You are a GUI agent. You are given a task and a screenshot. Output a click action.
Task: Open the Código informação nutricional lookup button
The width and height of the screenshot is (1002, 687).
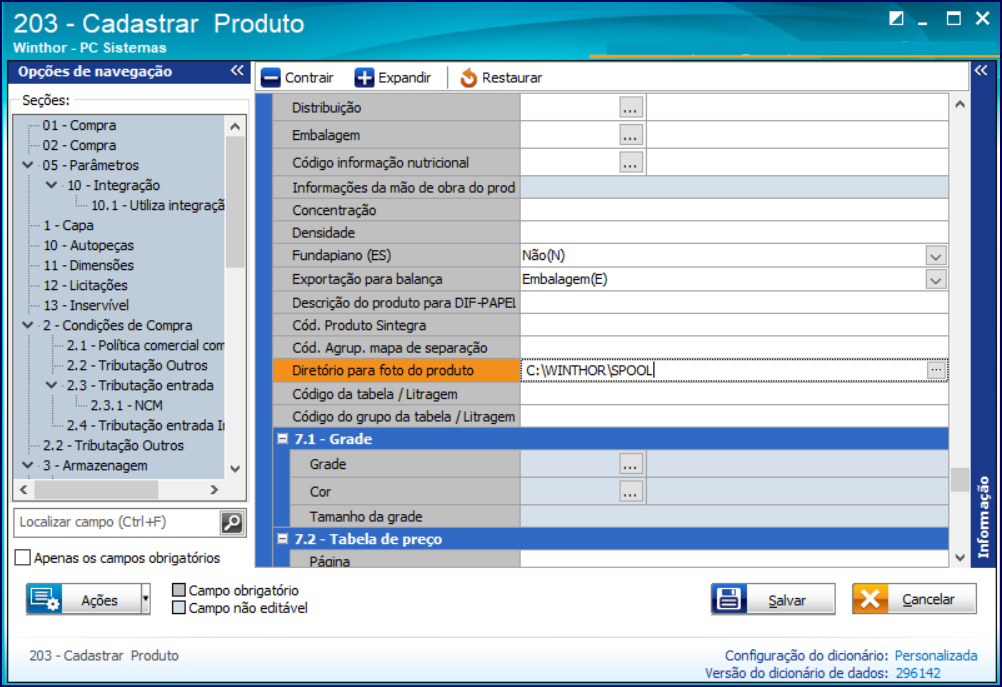[x=630, y=163]
